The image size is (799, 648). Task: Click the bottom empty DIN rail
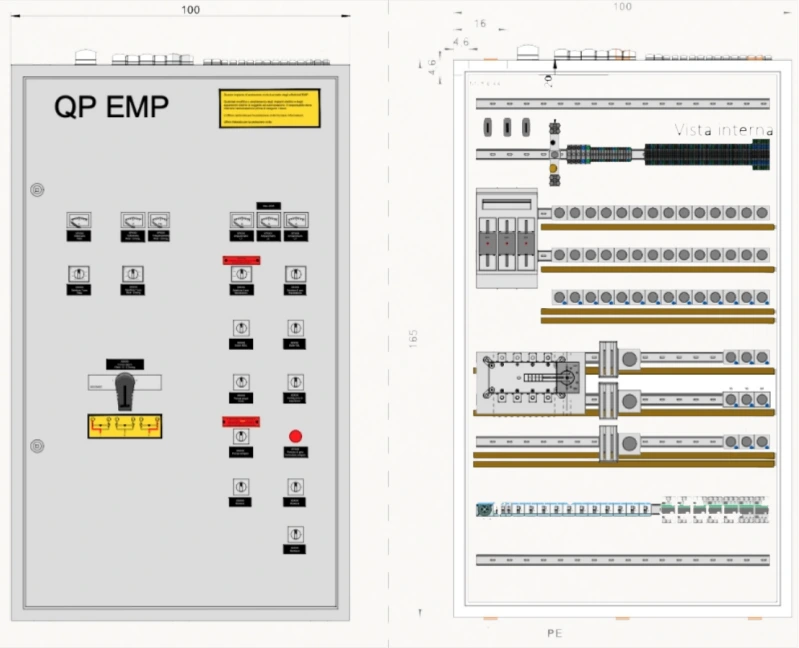[623, 560]
